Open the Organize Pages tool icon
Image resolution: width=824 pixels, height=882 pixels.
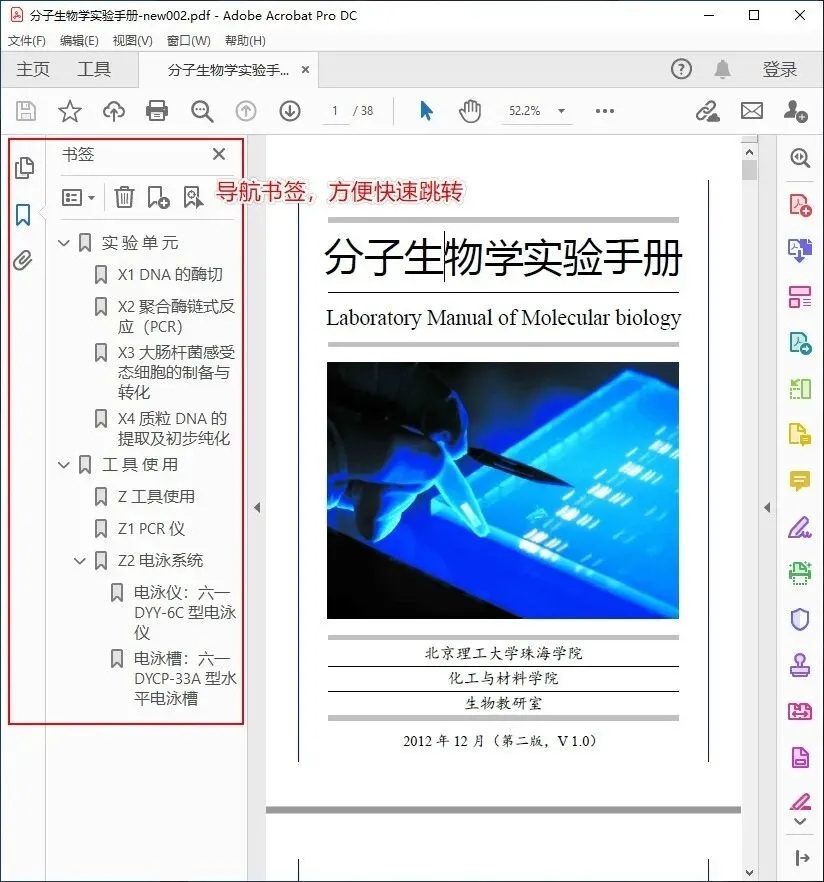pos(800,296)
